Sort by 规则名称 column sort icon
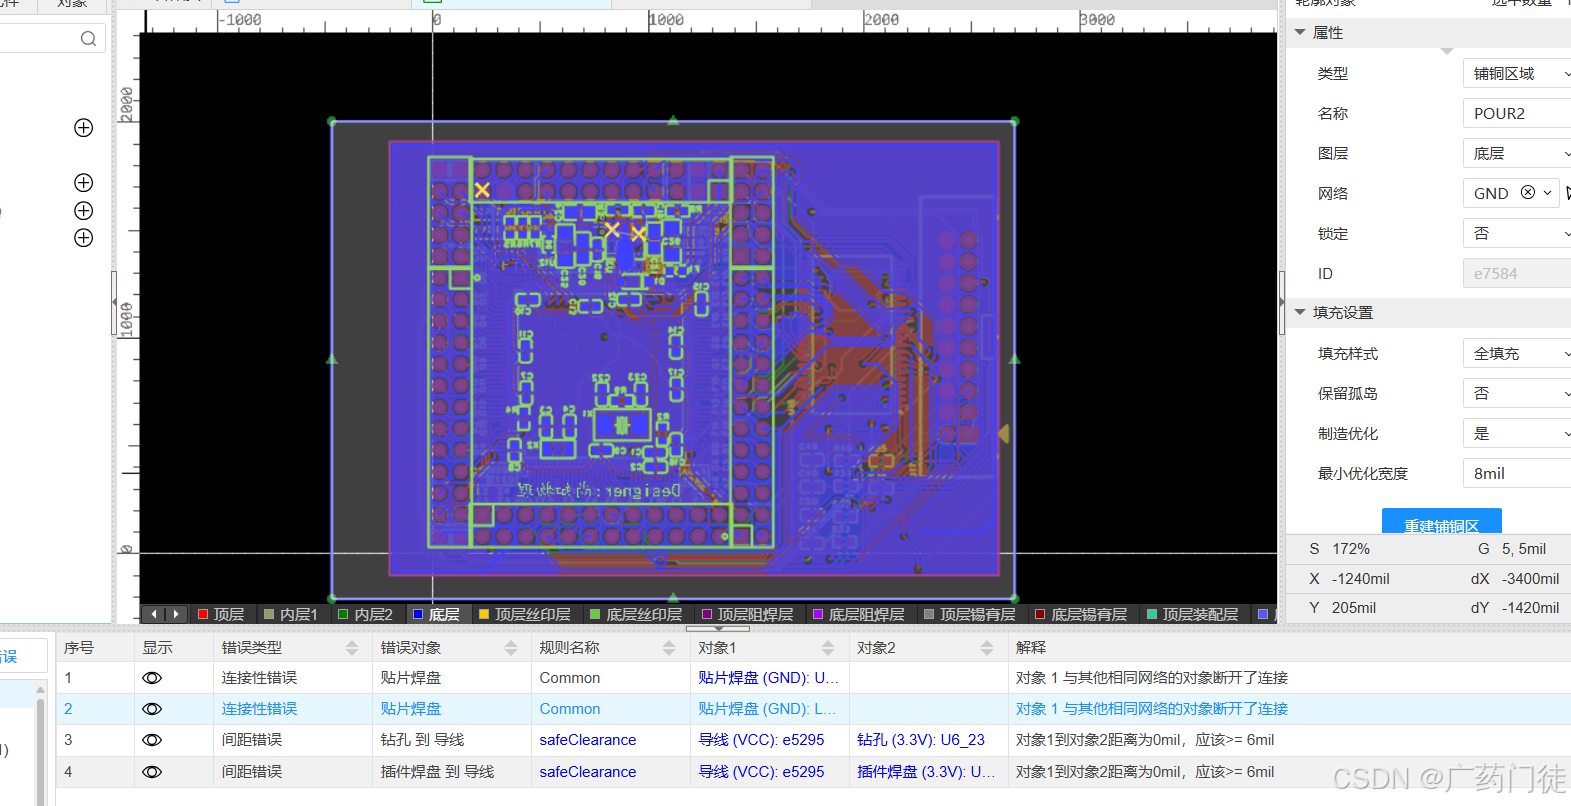The width and height of the screenshot is (1571, 806). tap(669, 648)
